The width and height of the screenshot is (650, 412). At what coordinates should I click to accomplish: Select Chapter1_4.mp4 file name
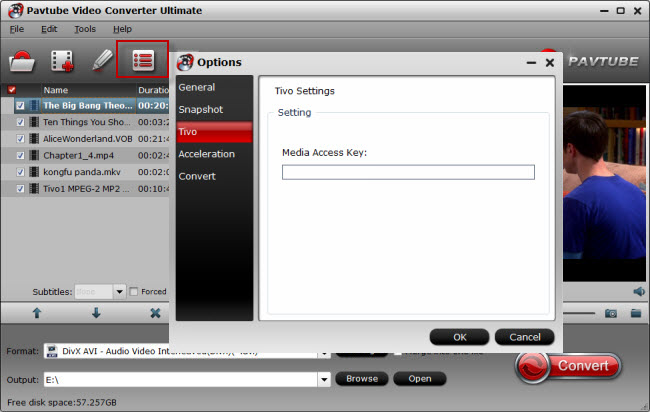[x=78, y=155]
